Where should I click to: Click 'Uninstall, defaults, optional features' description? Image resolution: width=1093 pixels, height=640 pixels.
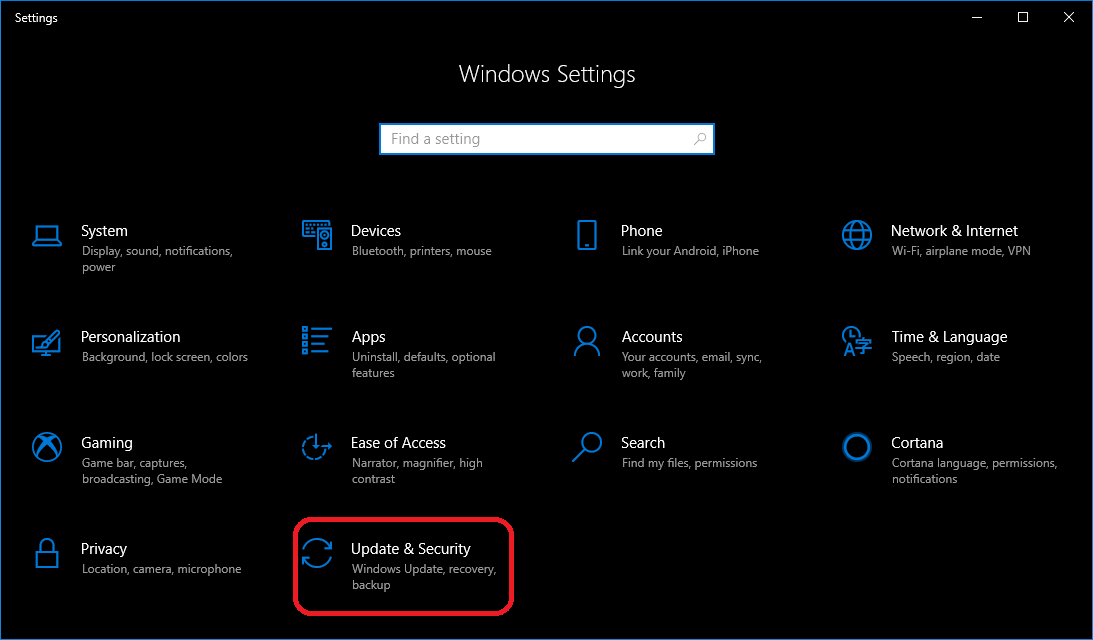click(424, 365)
